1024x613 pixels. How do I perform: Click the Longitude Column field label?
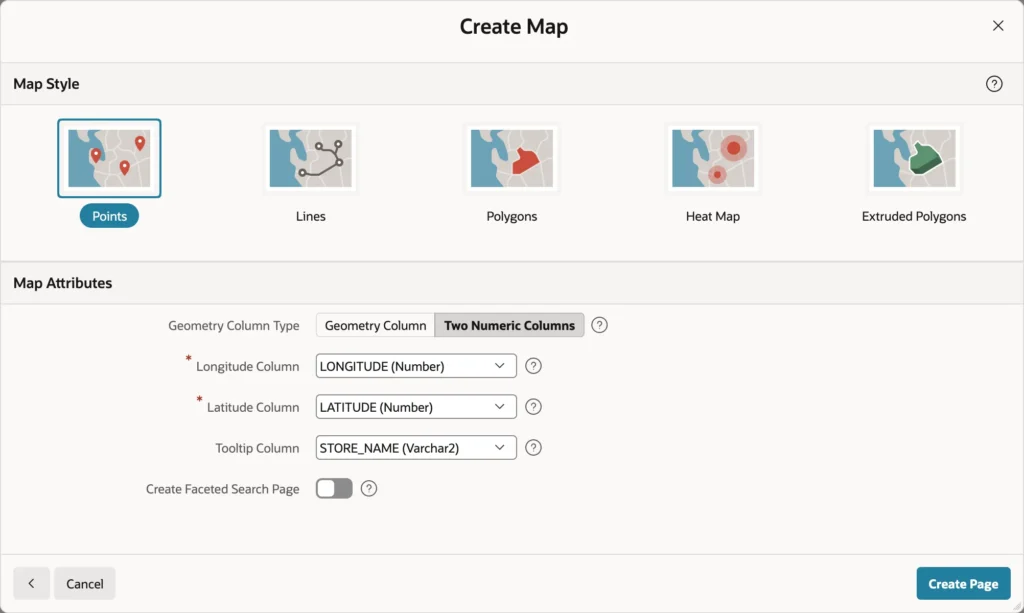[248, 367]
